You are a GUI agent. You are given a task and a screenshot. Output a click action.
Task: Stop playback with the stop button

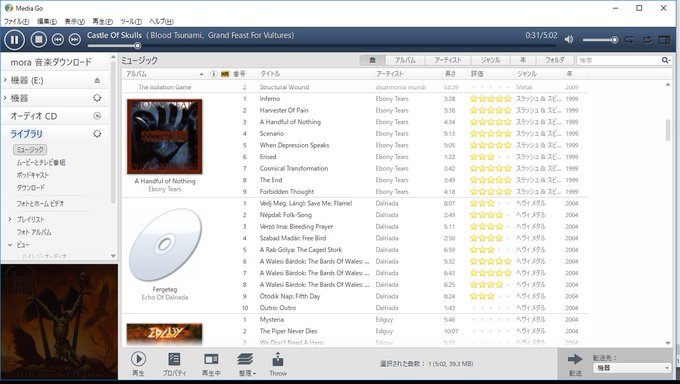pyautogui.click(x=39, y=39)
